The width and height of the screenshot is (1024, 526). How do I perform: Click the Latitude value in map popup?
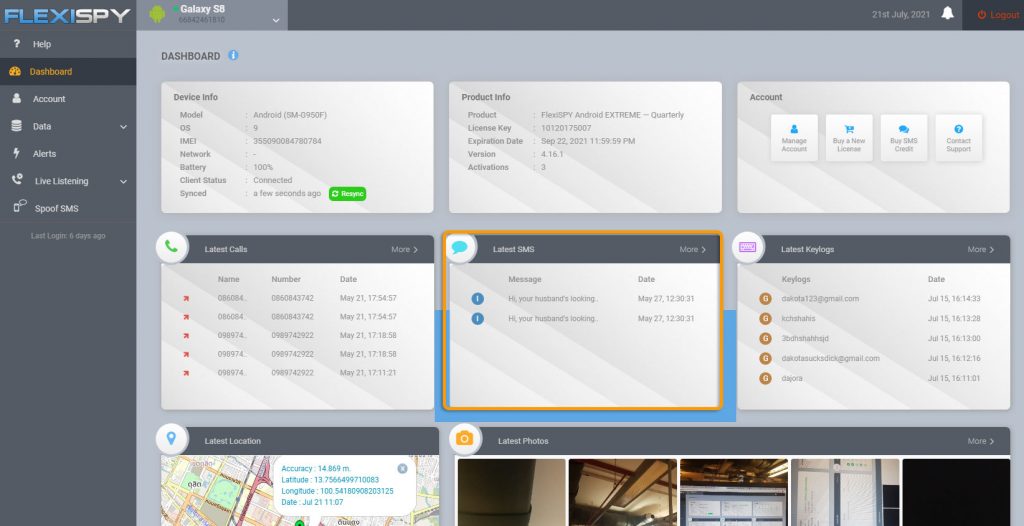347,480
